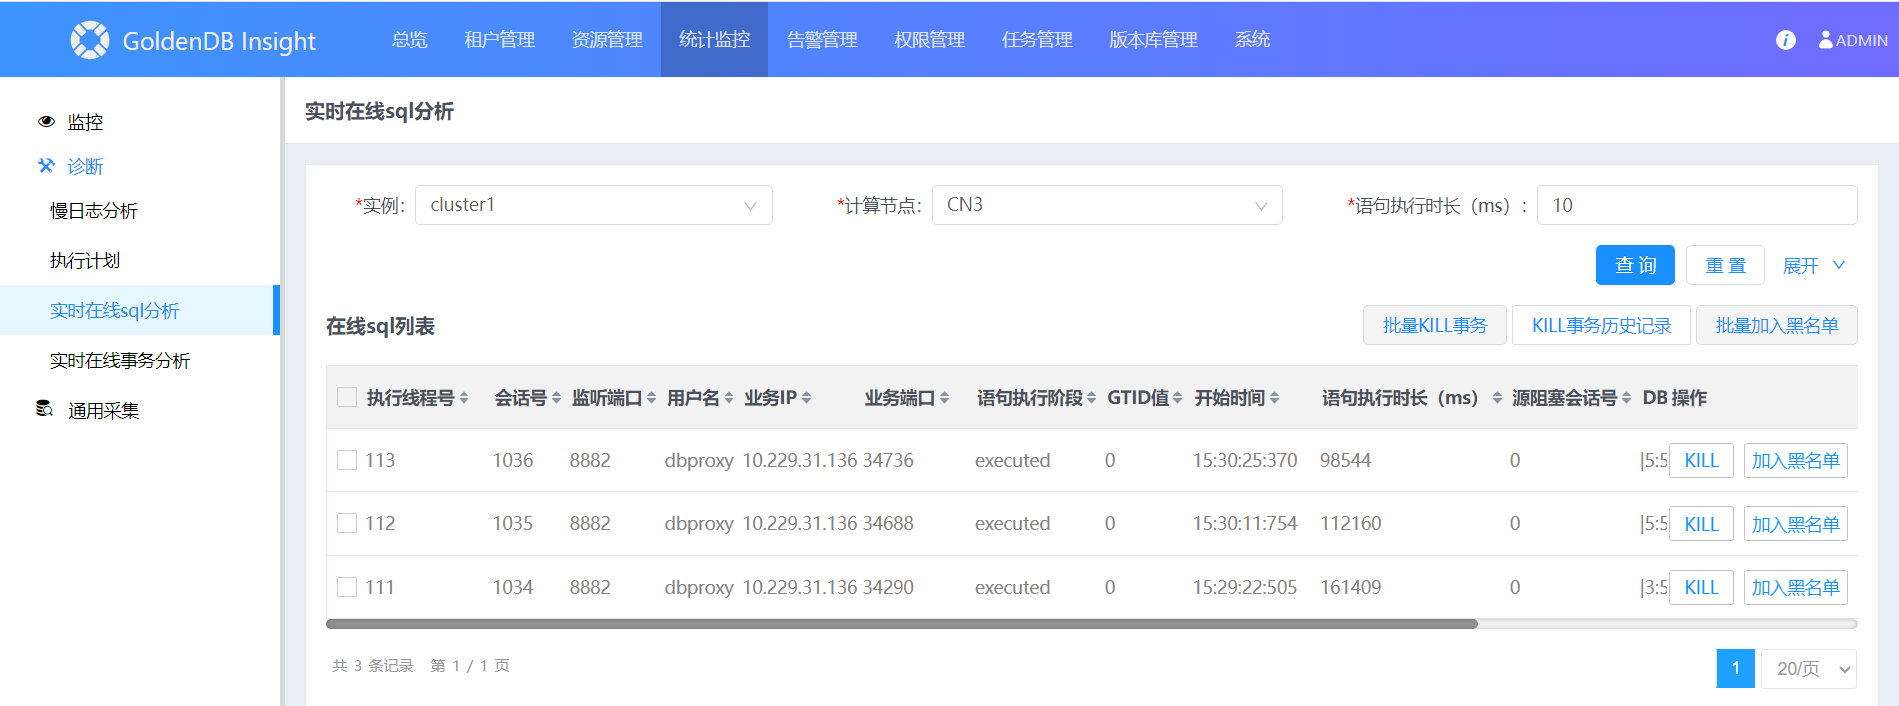This screenshot has width=1899, height=706.
Task: Sort by 语句执行时长 column arrows
Action: click(1497, 398)
